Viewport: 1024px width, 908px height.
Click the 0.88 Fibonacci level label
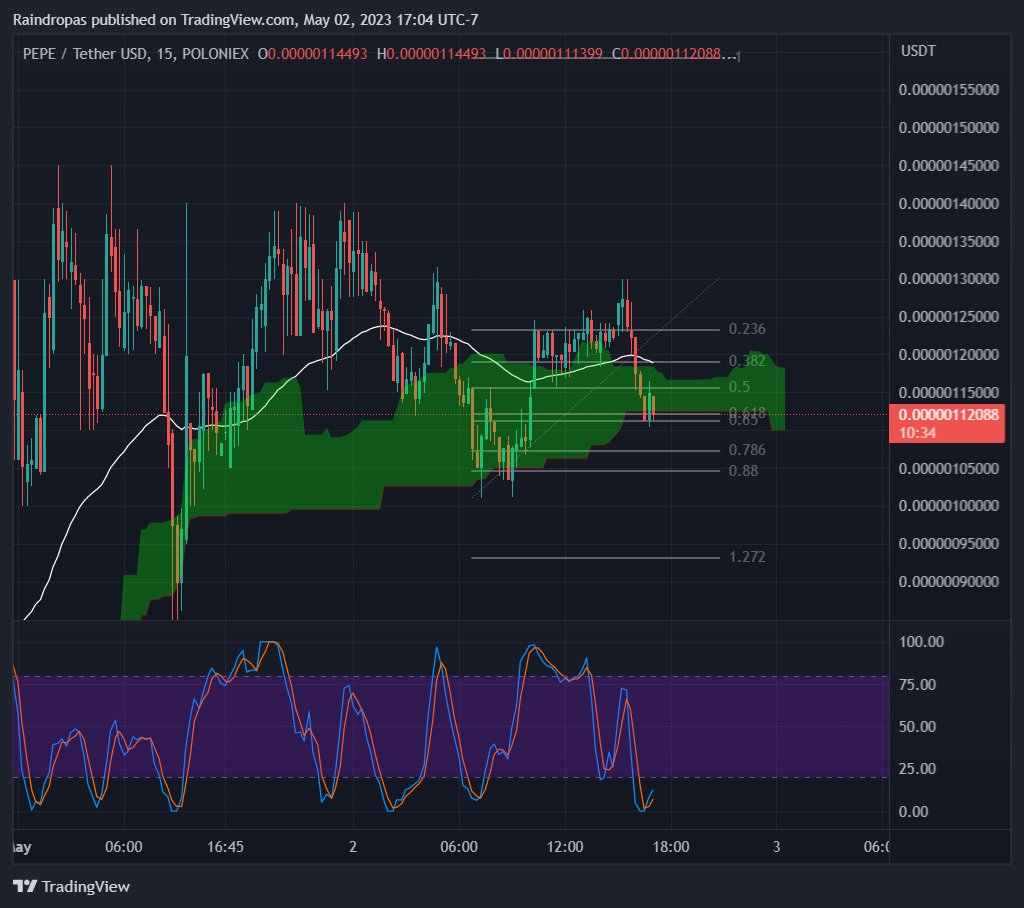point(743,470)
